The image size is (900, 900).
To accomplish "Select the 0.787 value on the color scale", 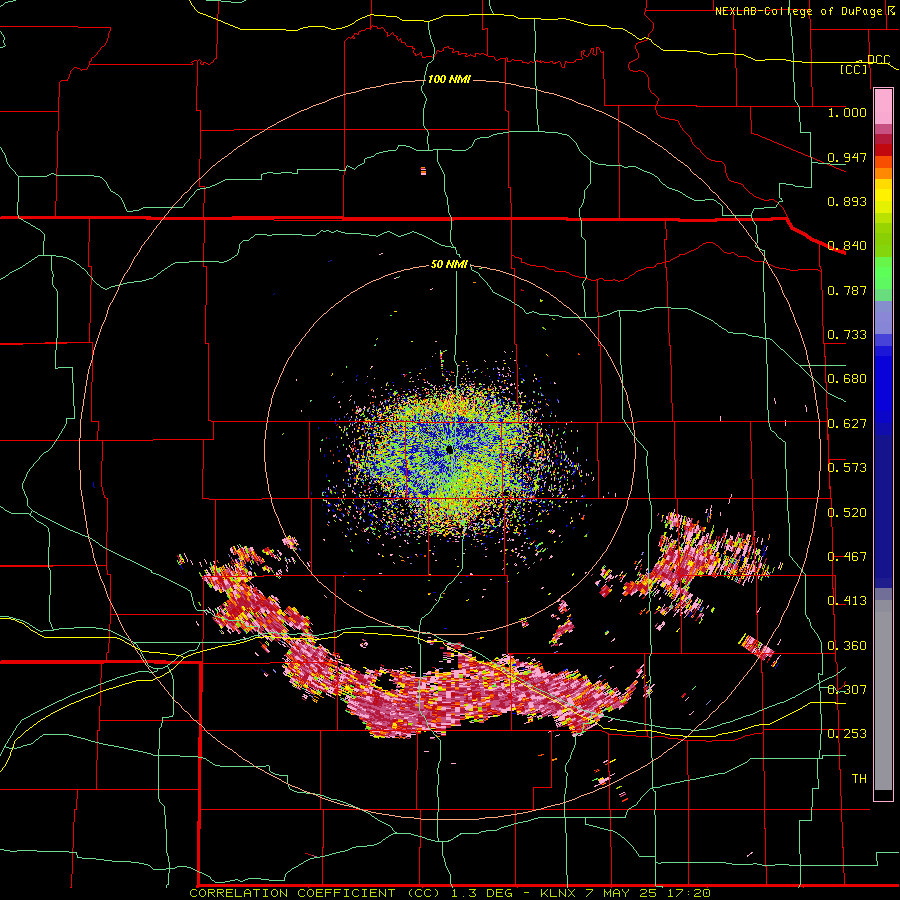I will click(847, 290).
